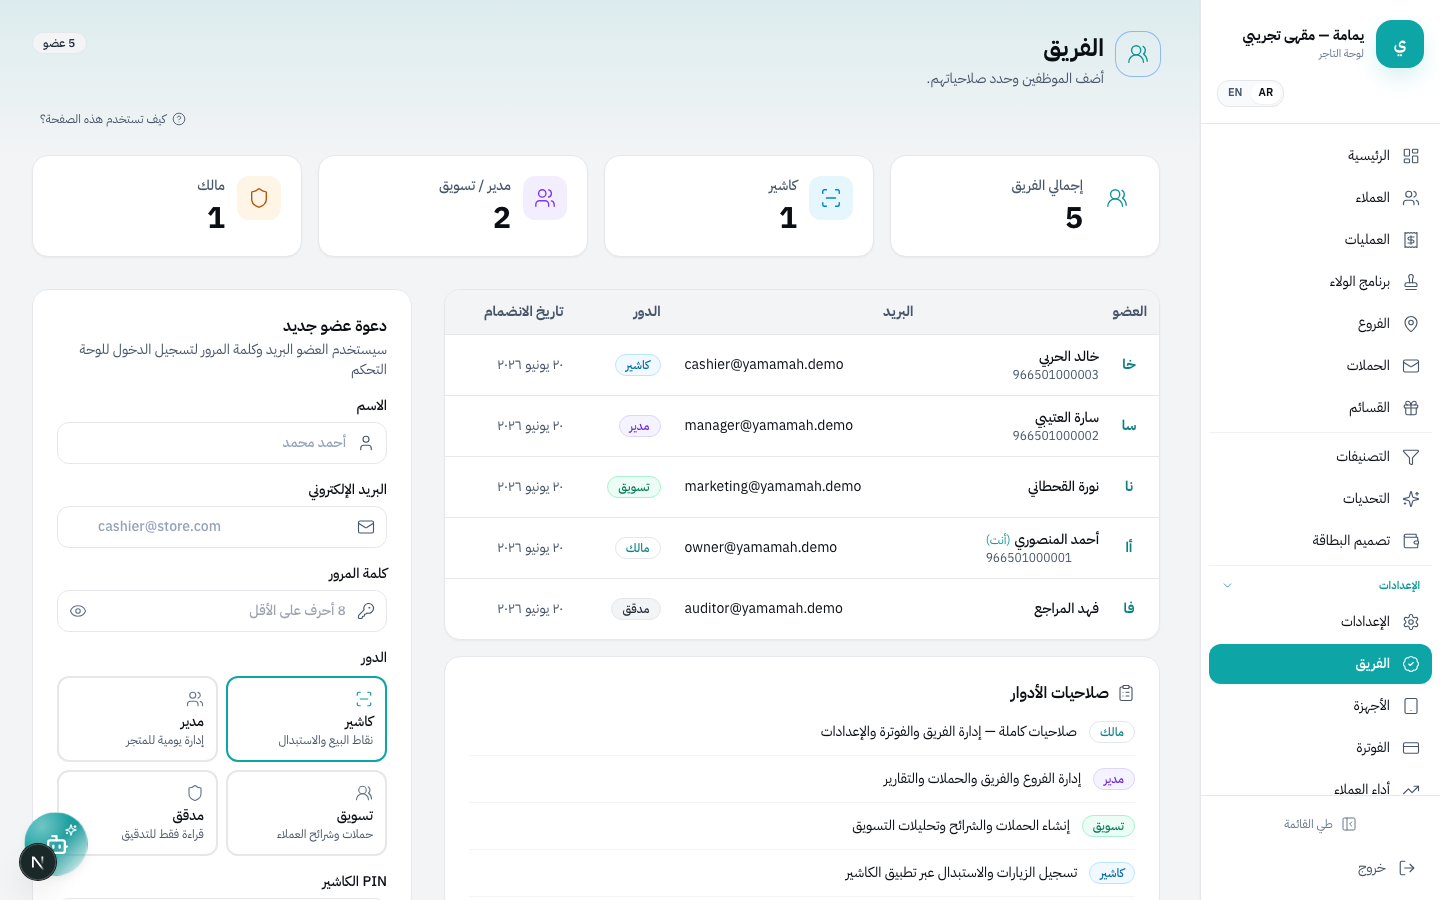Image resolution: width=1440 pixels, height=900 pixels.
Task: Select the كاشير role option
Action: [306, 719]
